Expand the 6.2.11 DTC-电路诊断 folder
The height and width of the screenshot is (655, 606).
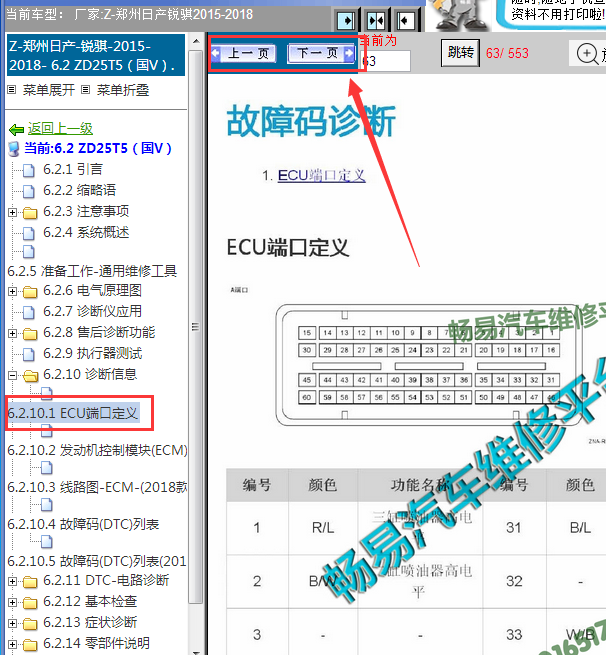(13, 581)
